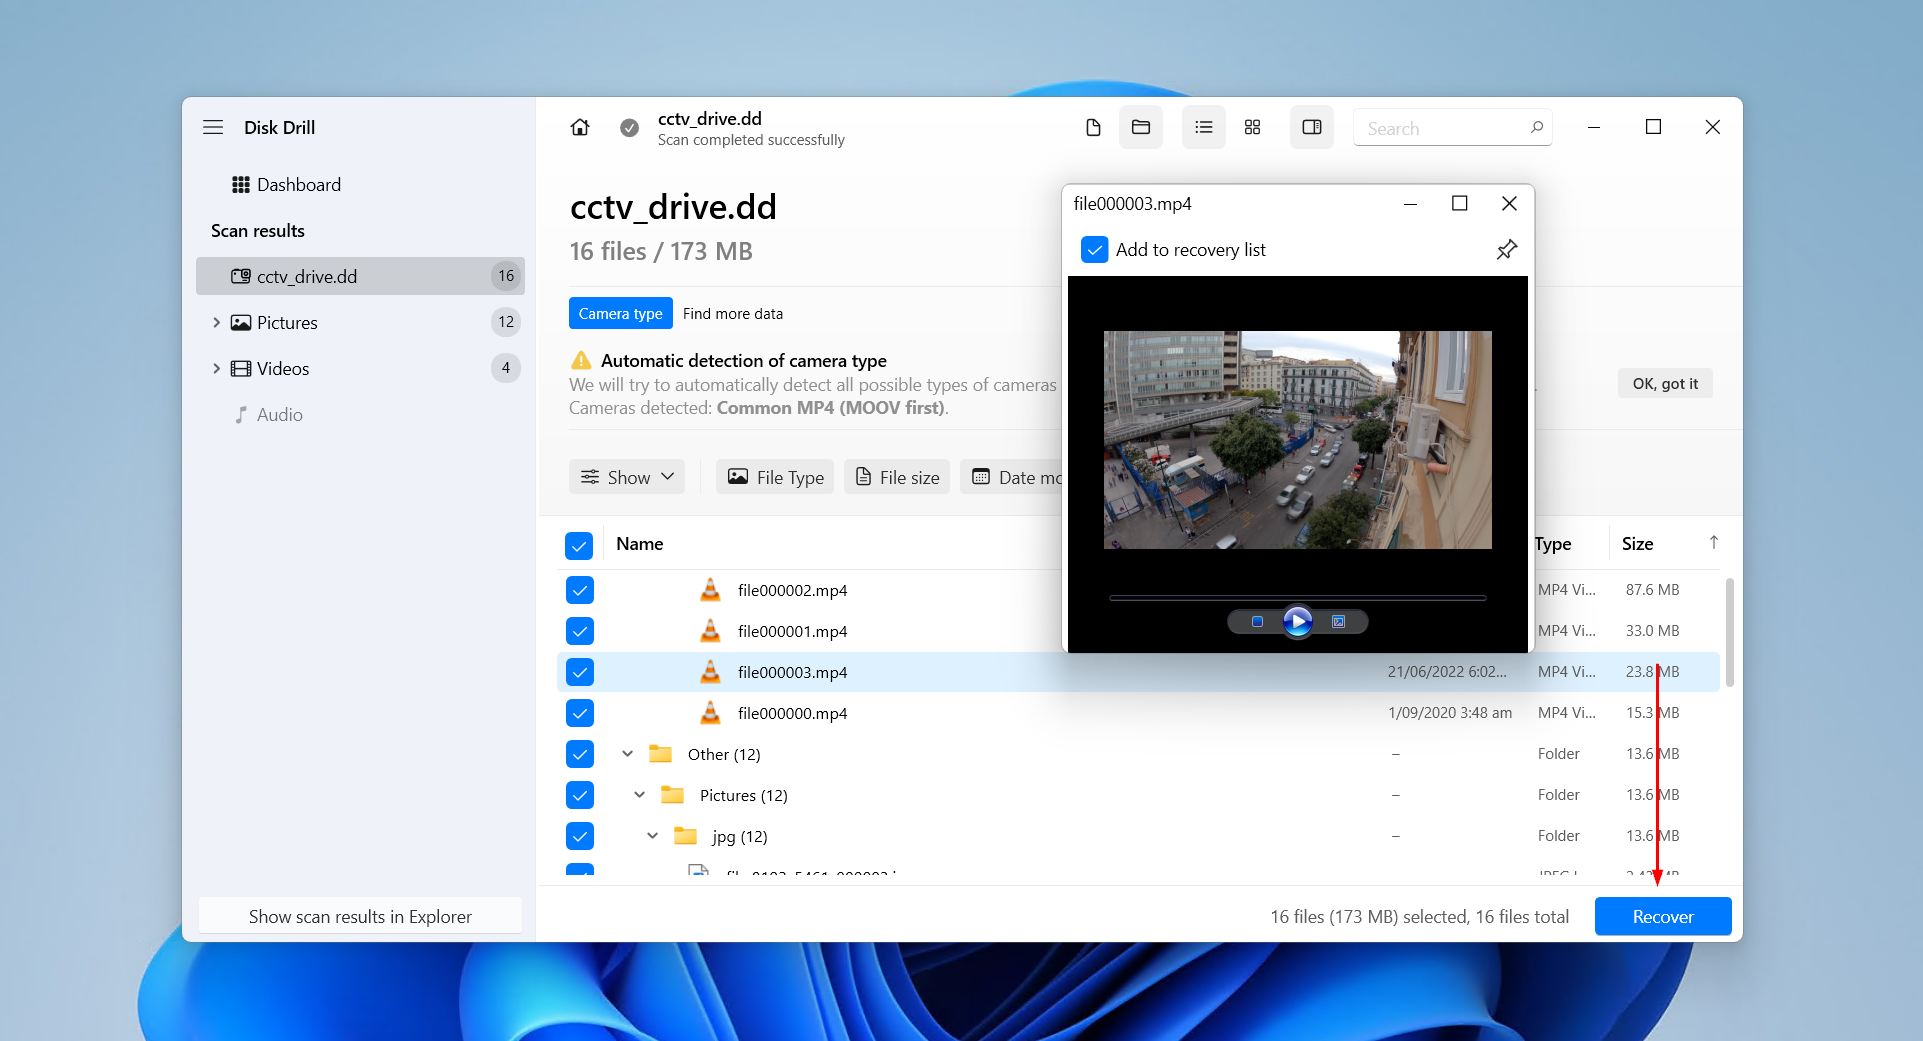Image resolution: width=1923 pixels, height=1041 pixels.
Task: Select Videos in the sidebar
Action: pyautogui.click(x=282, y=368)
